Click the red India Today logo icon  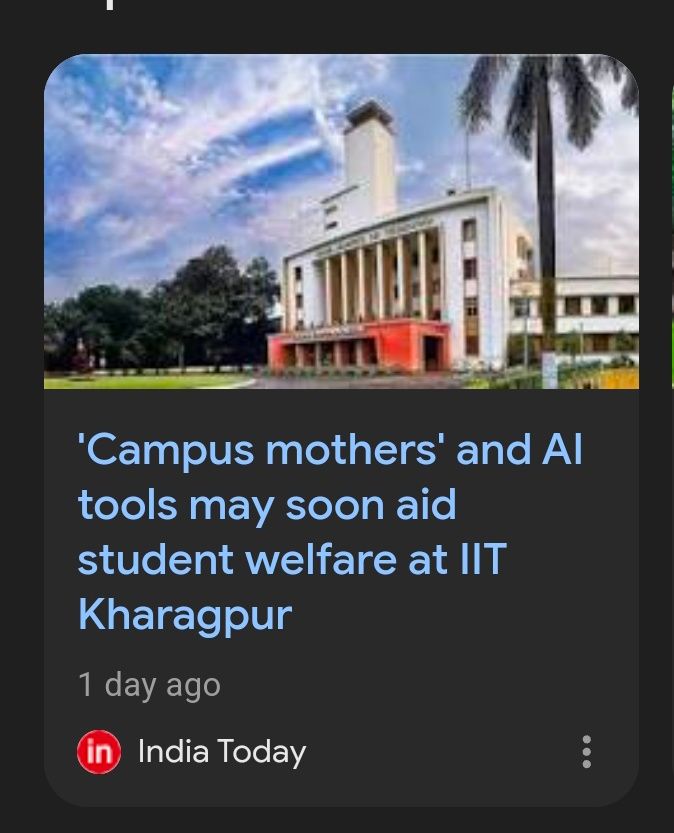tap(99, 752)
